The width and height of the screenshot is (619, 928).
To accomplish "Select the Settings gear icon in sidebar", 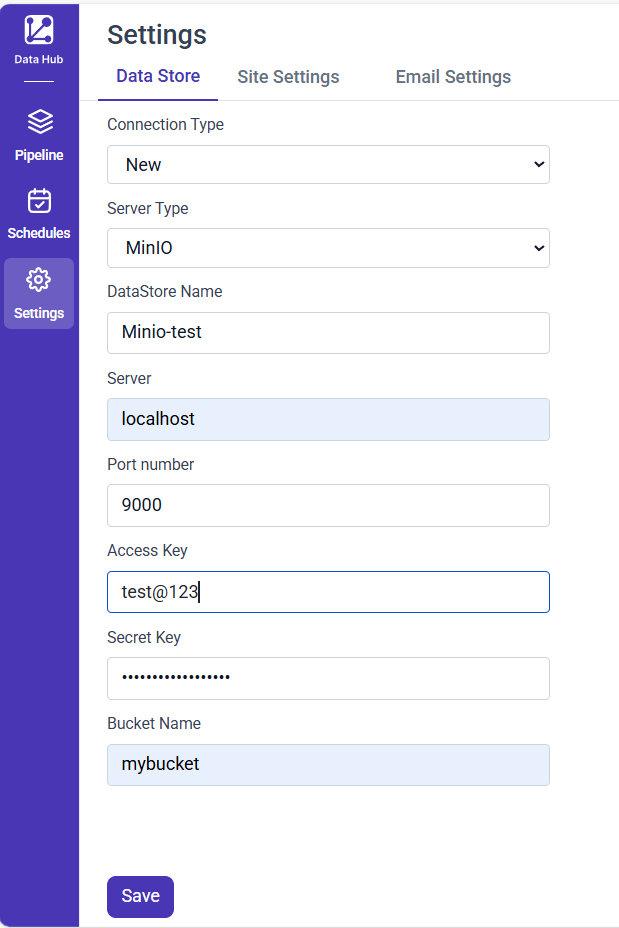I will click(39, 279).
